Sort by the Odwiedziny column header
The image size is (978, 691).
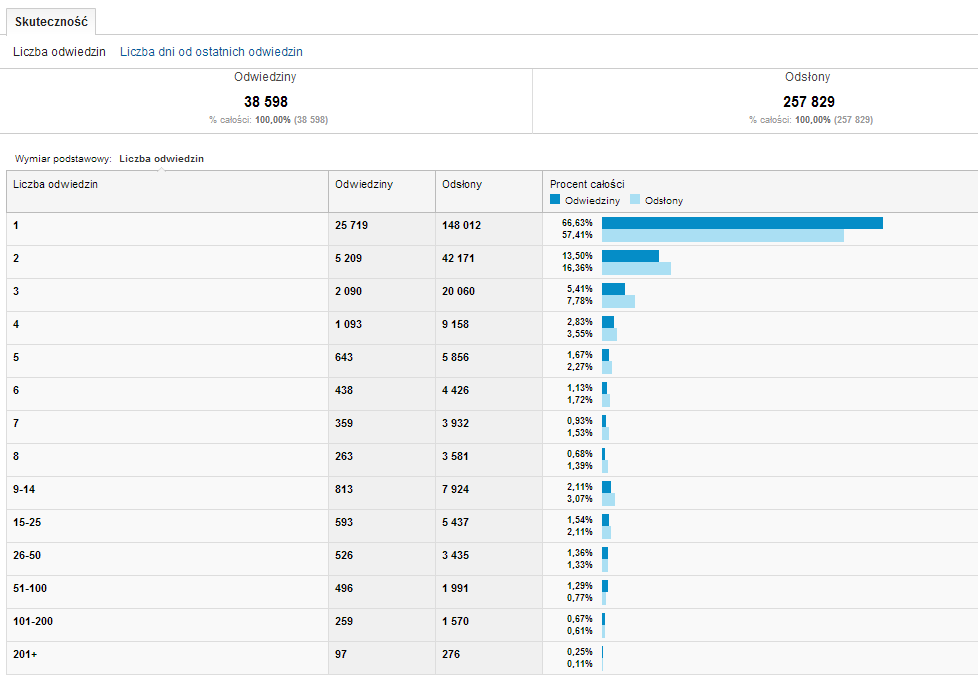(364, 184)
